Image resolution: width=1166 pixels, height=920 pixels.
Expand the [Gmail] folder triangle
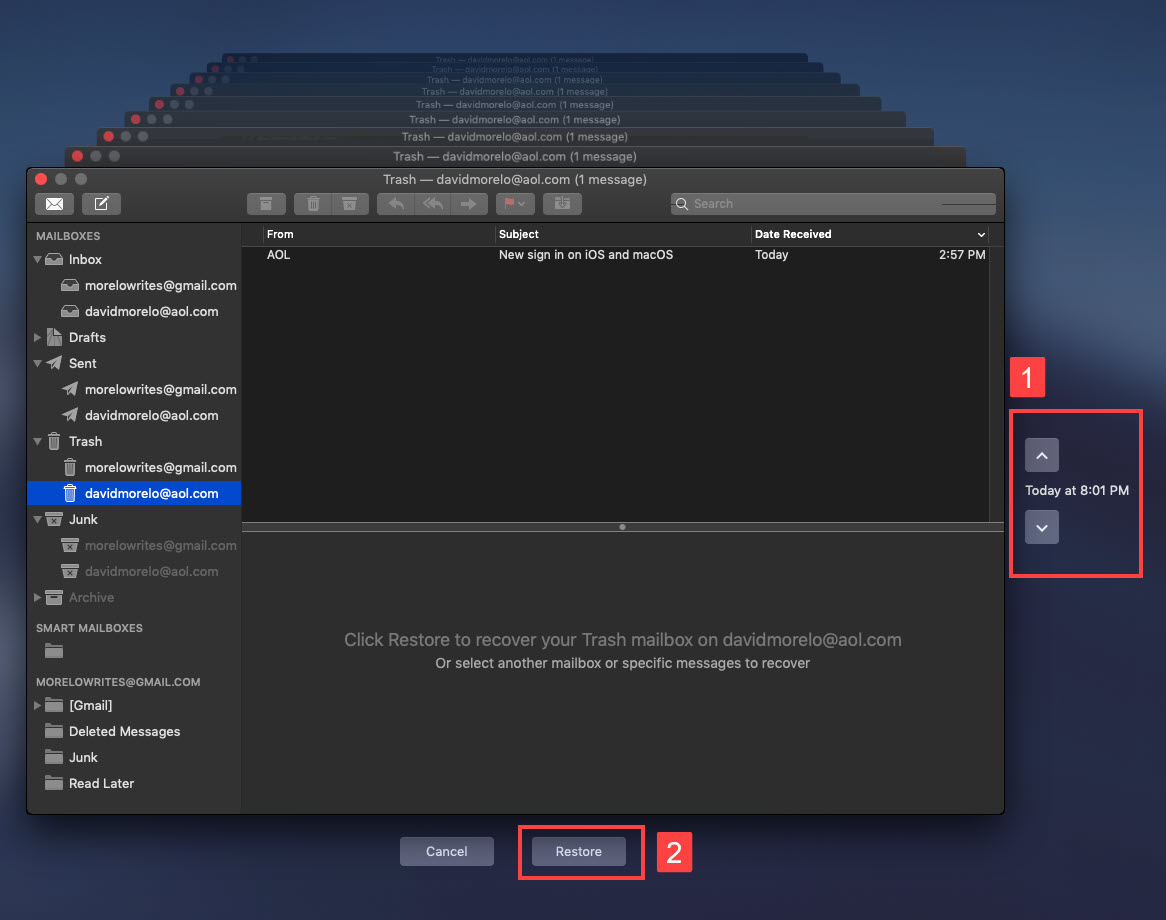pyautogui.click(x=37, y=705)
